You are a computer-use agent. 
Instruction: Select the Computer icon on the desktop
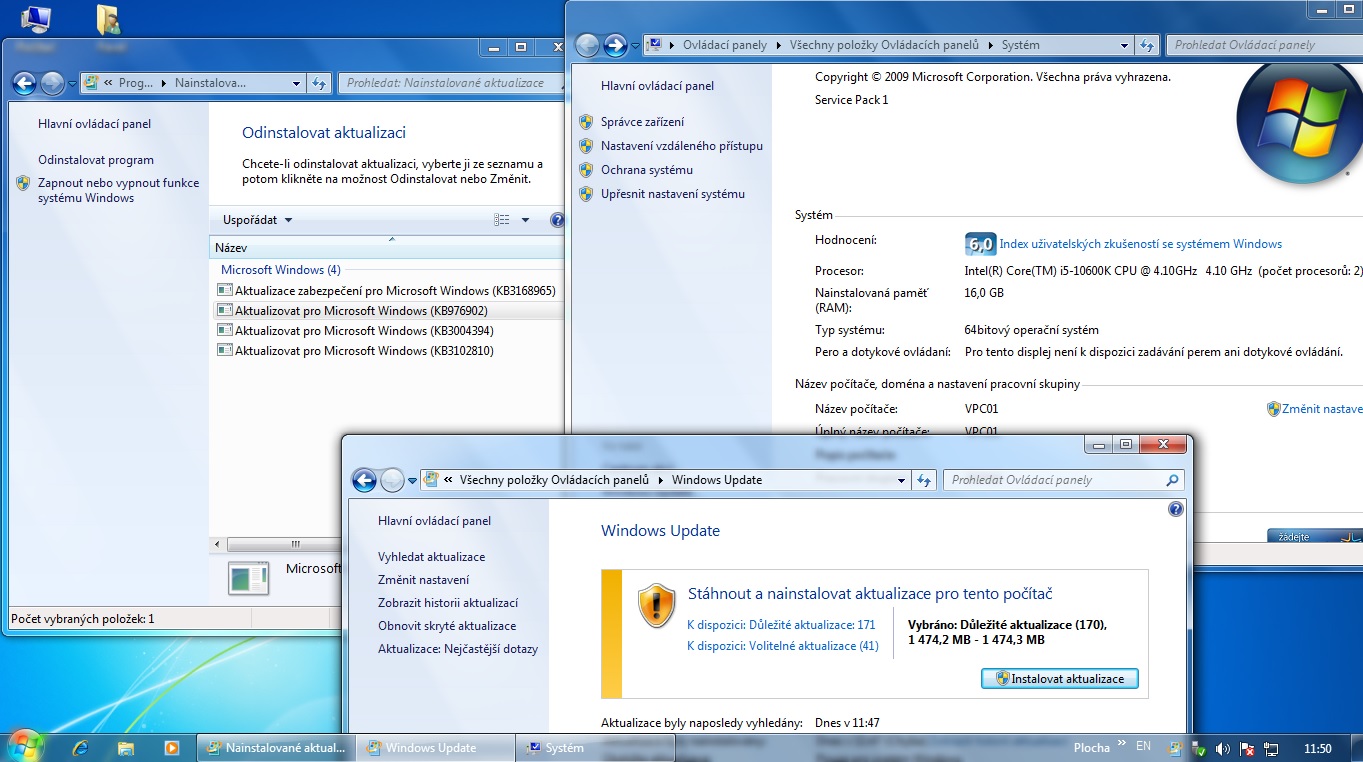(x=35, y=19)
